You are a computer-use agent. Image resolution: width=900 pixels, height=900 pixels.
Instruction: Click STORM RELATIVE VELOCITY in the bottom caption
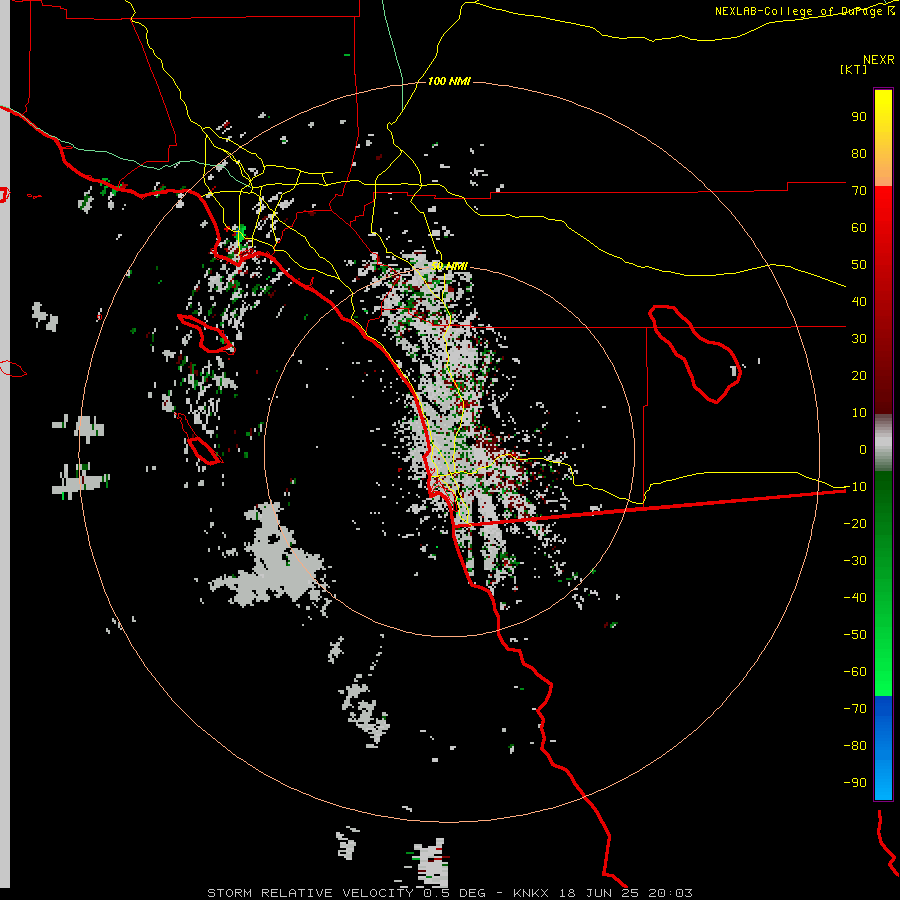(x=310, y=893)
